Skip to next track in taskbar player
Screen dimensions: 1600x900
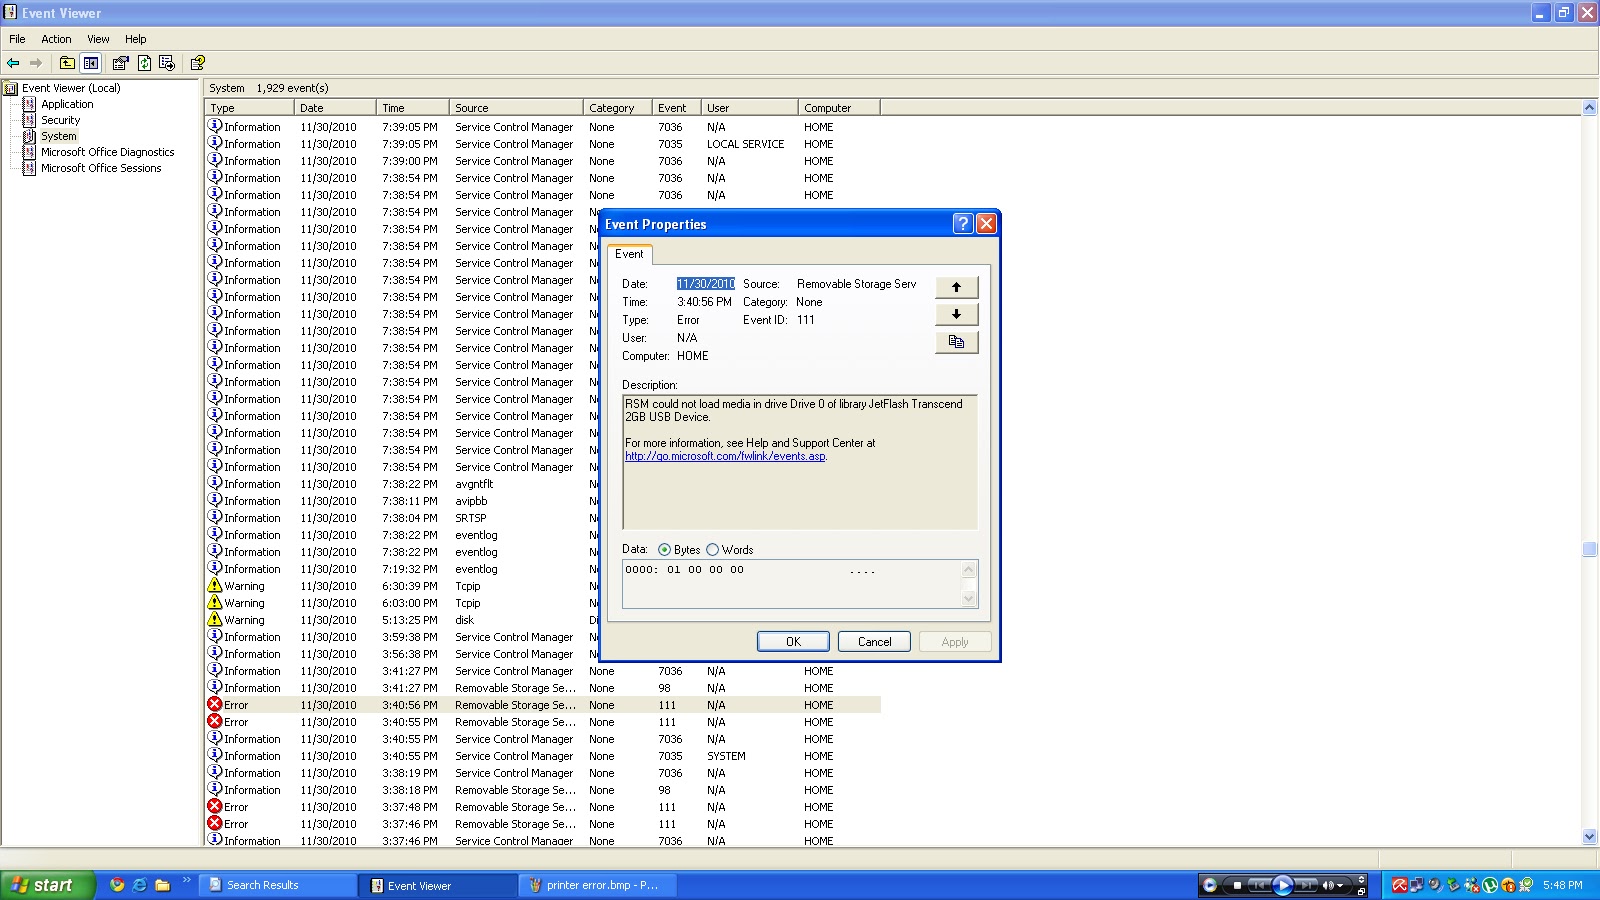(1307, 885)
